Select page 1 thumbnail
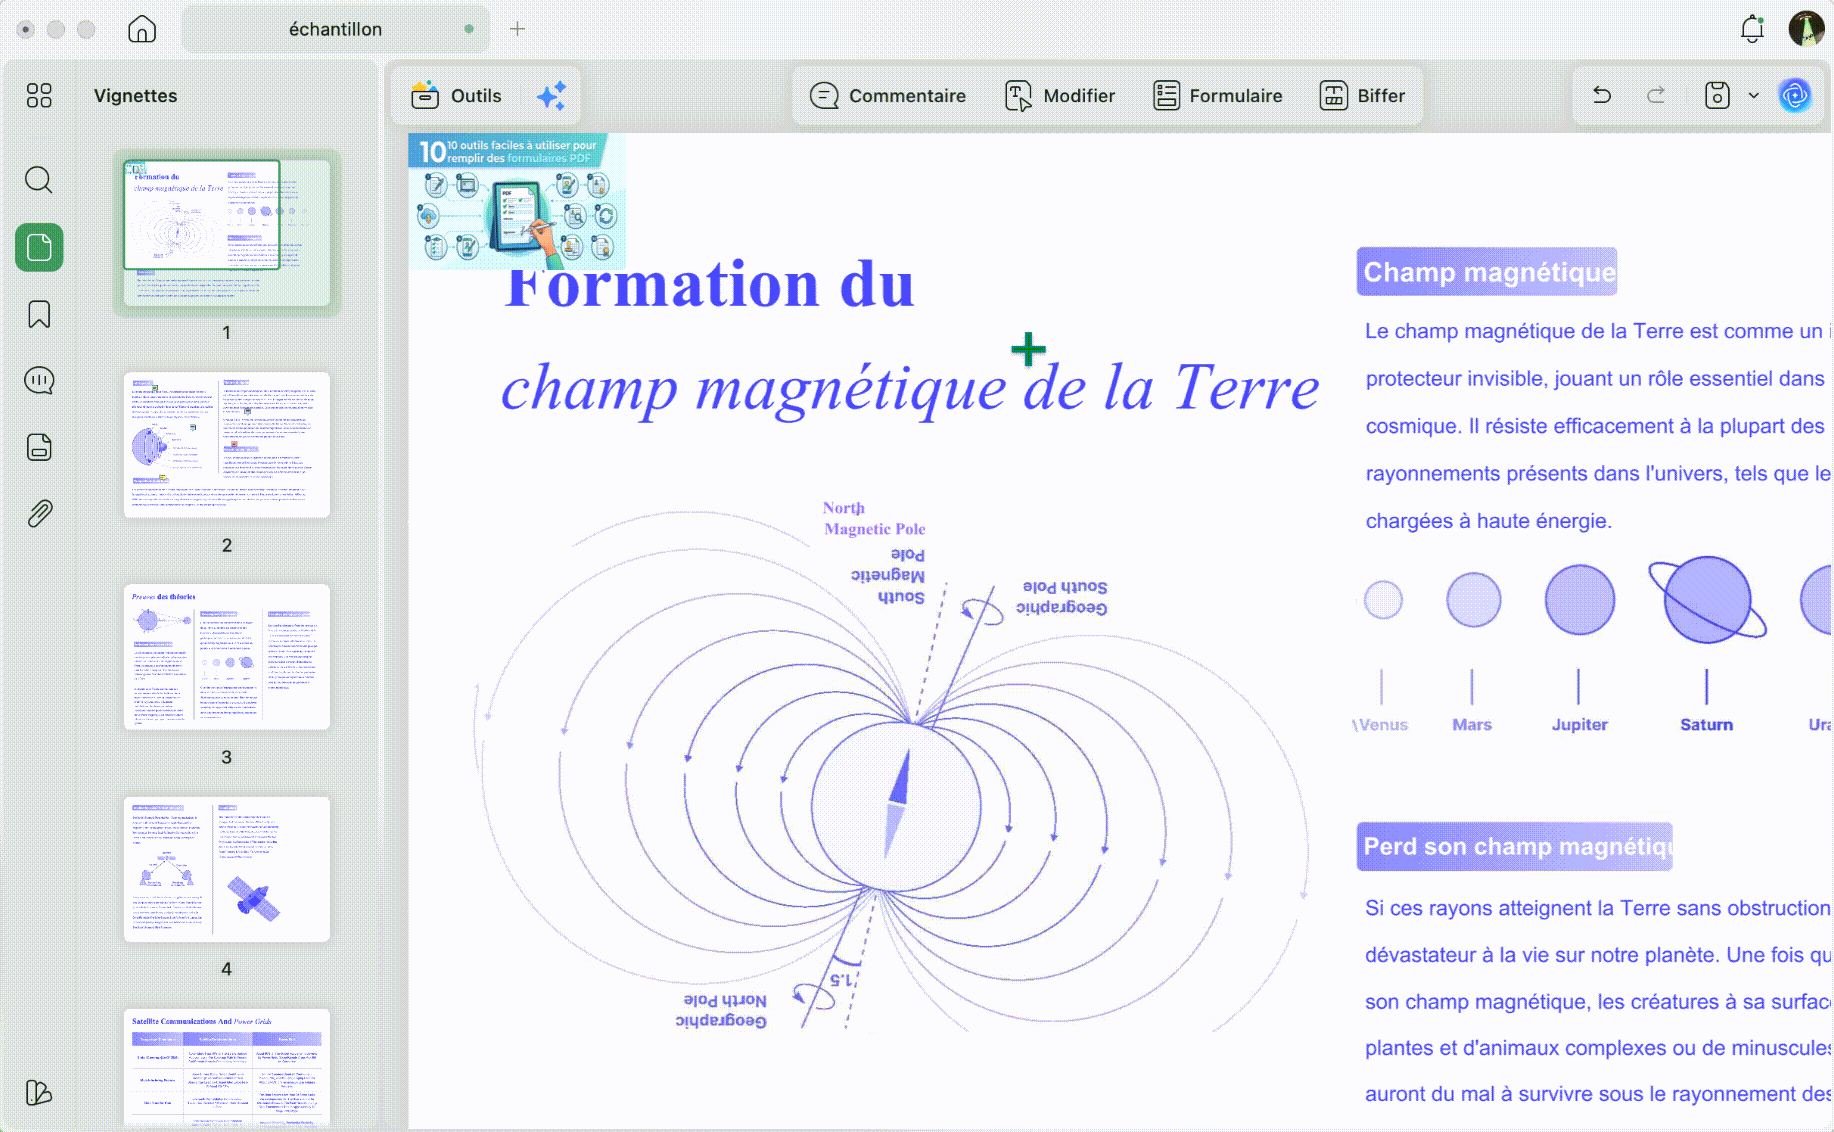 227,233
